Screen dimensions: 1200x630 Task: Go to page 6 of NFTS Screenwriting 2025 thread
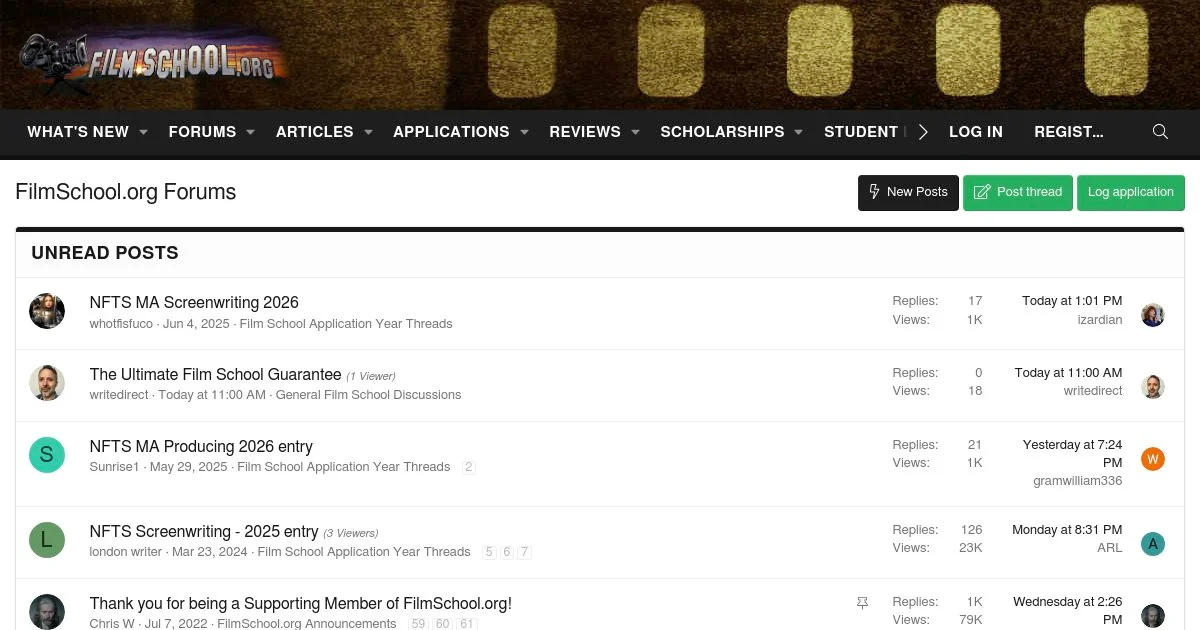coord(507,552)
